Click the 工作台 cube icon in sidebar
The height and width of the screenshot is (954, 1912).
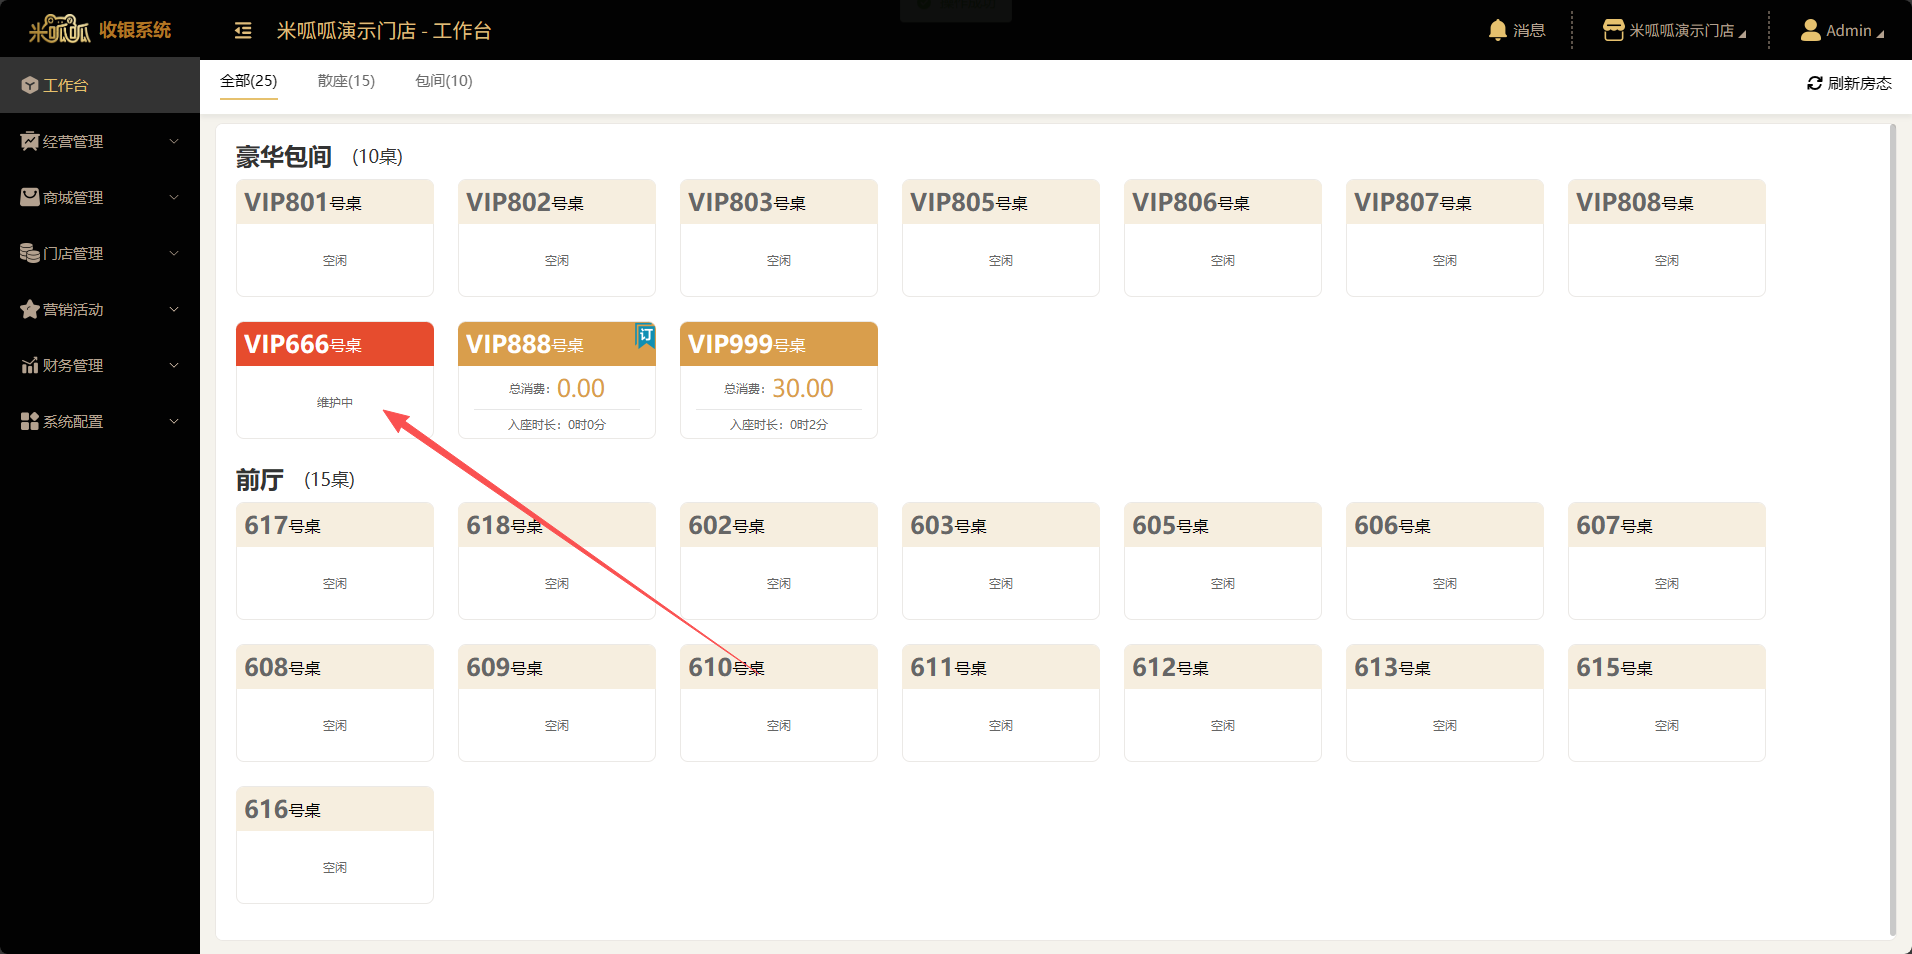coord(30,86)
